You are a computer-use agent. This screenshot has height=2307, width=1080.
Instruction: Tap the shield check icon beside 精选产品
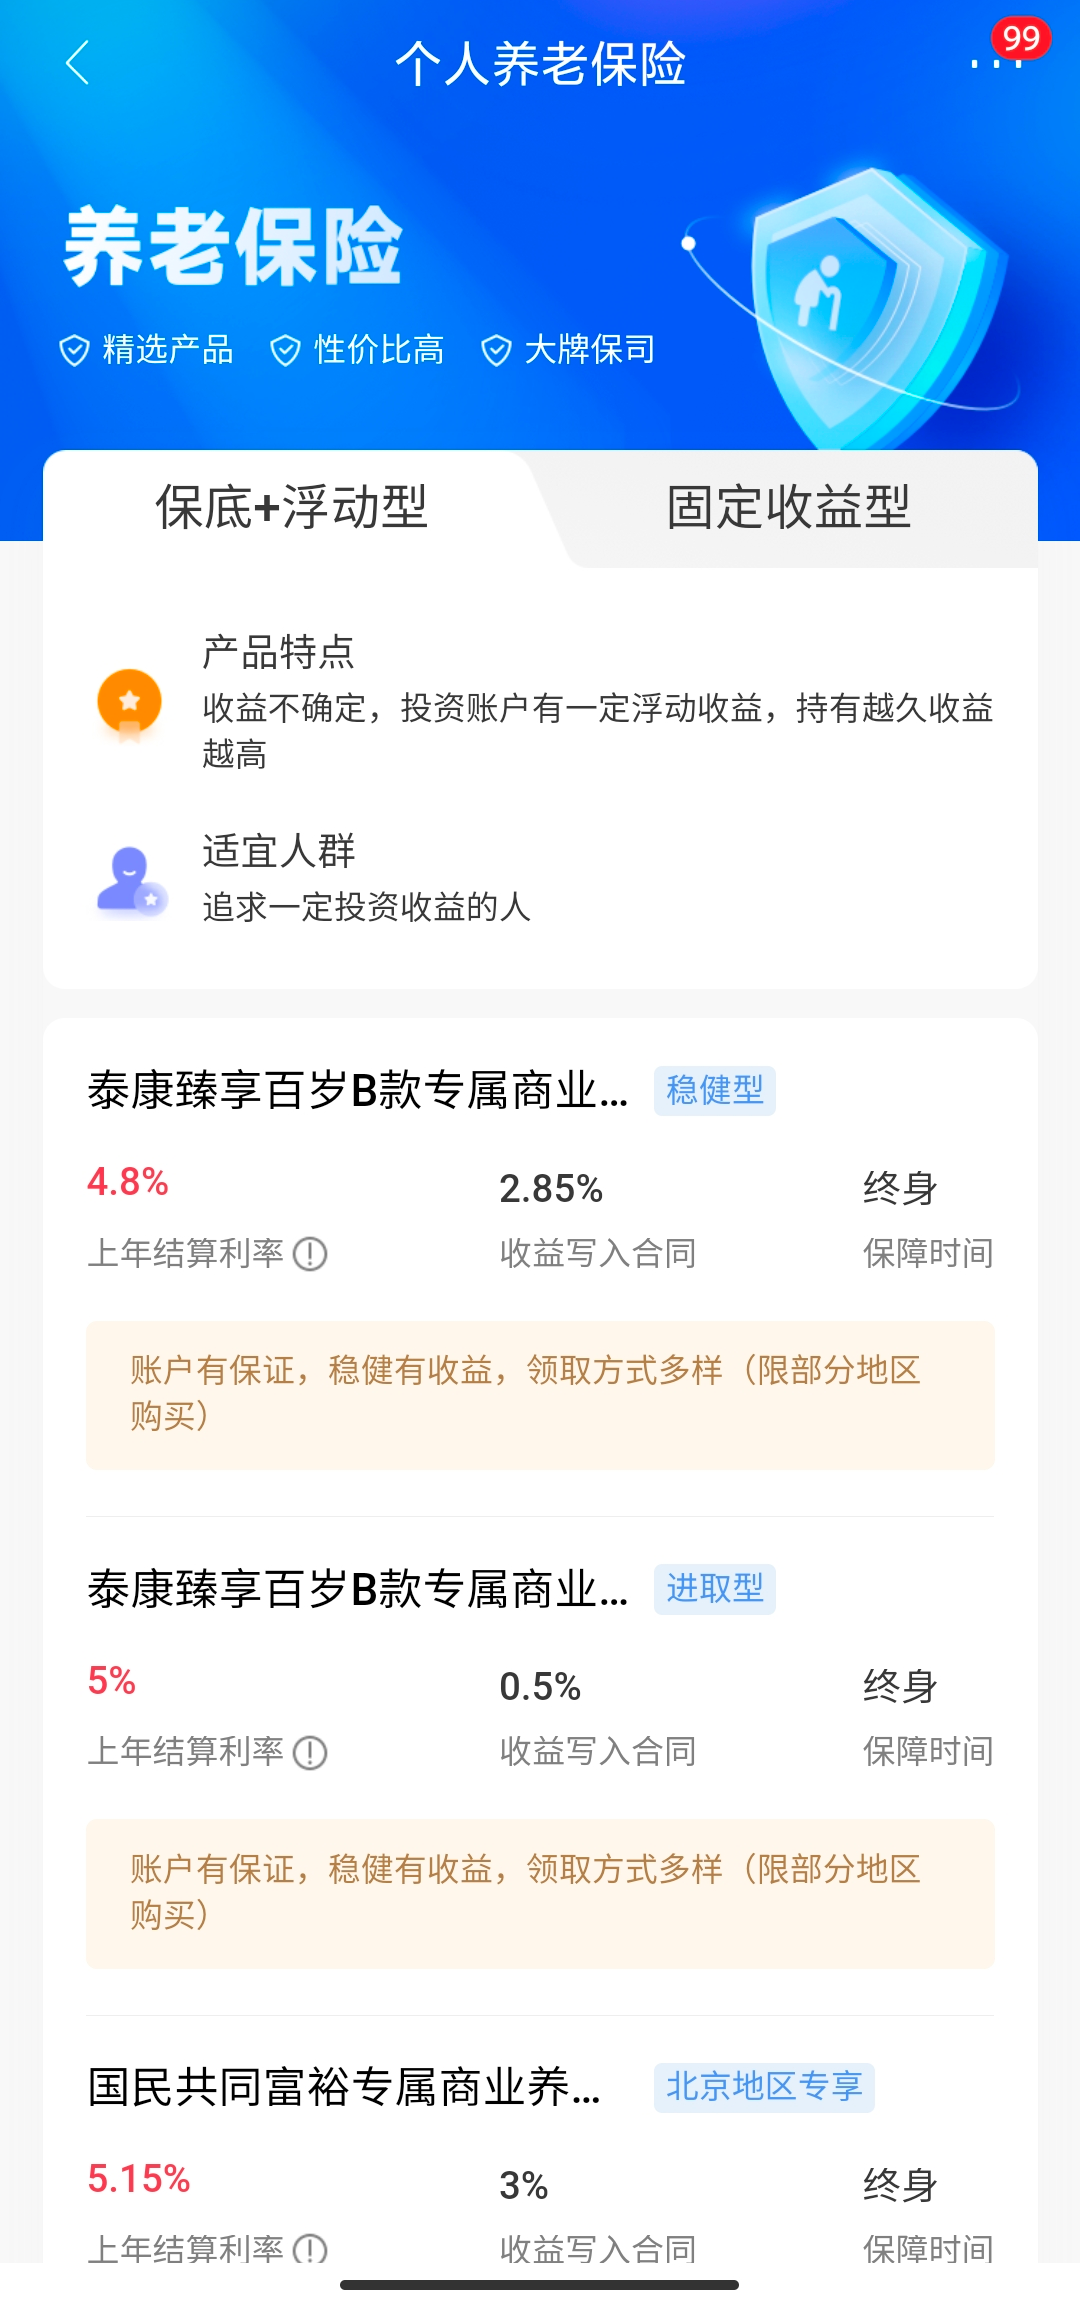[74, 350]
